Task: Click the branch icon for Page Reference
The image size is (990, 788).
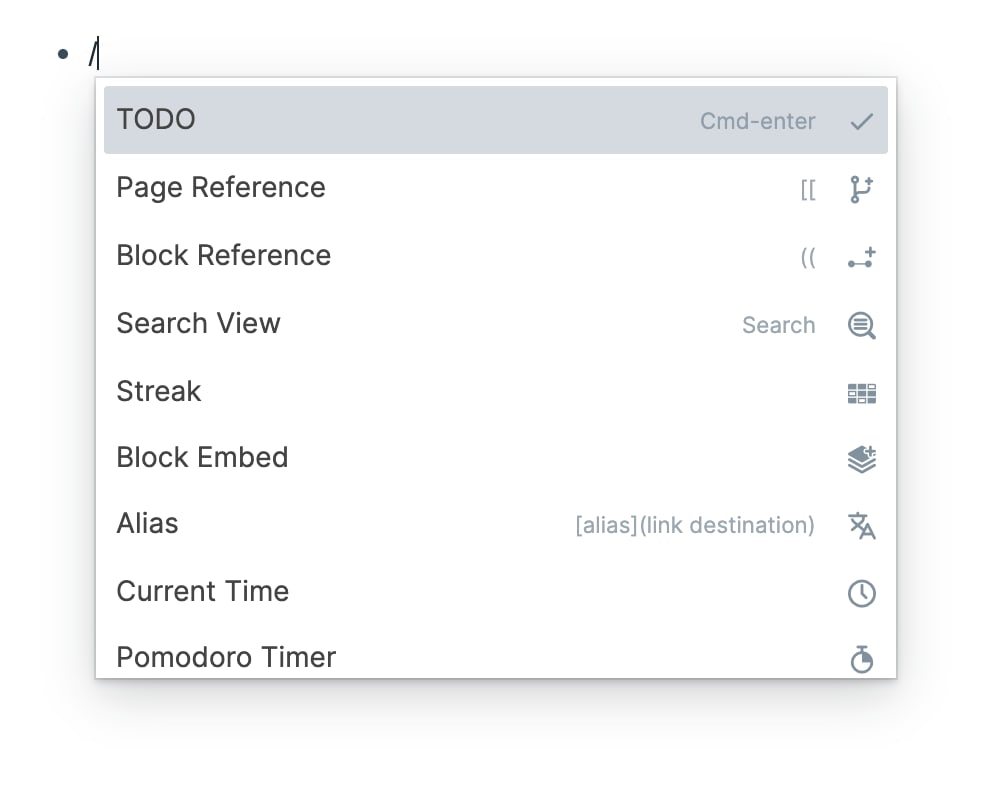Action: point(861,189)
